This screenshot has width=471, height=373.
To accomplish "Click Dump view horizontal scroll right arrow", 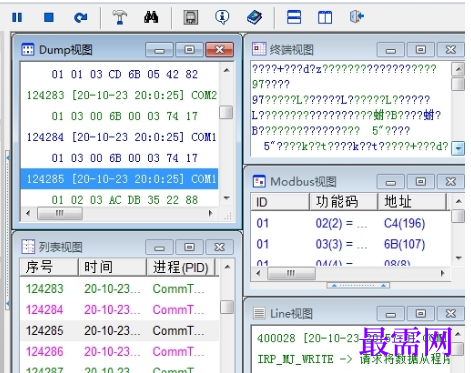I will tap(211, 213).
